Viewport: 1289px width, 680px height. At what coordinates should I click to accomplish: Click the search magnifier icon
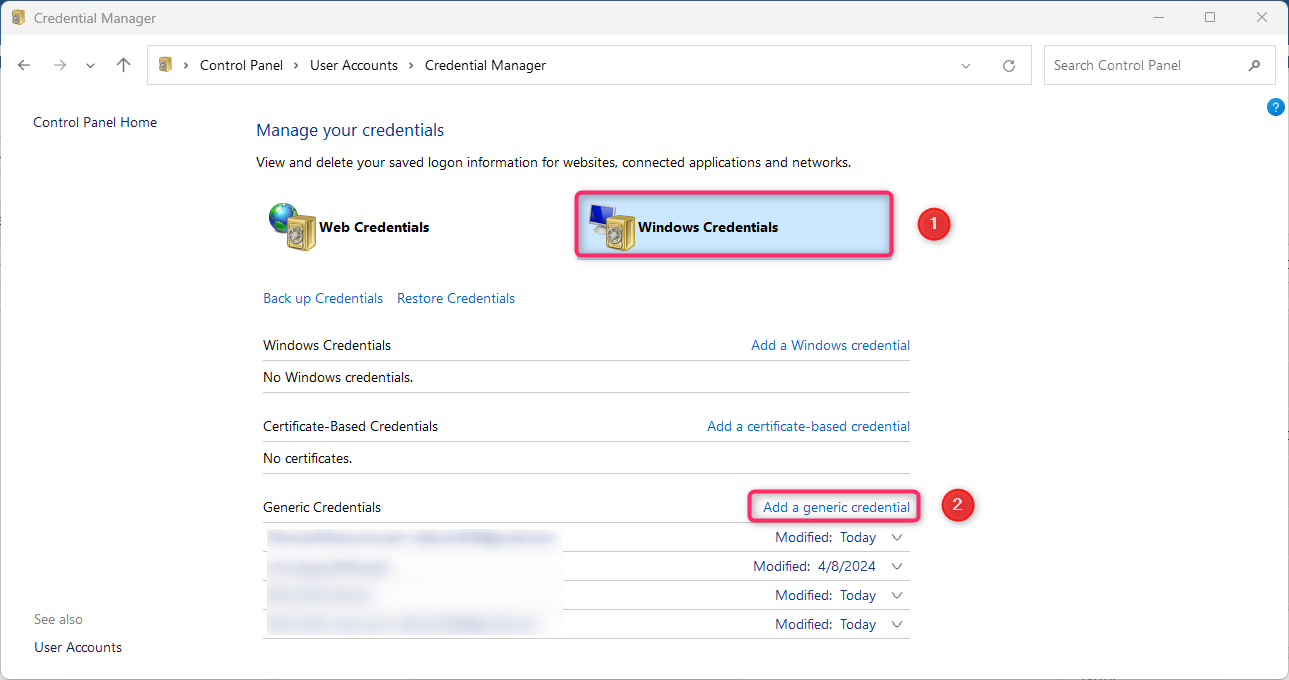(x=1255, y=65)
